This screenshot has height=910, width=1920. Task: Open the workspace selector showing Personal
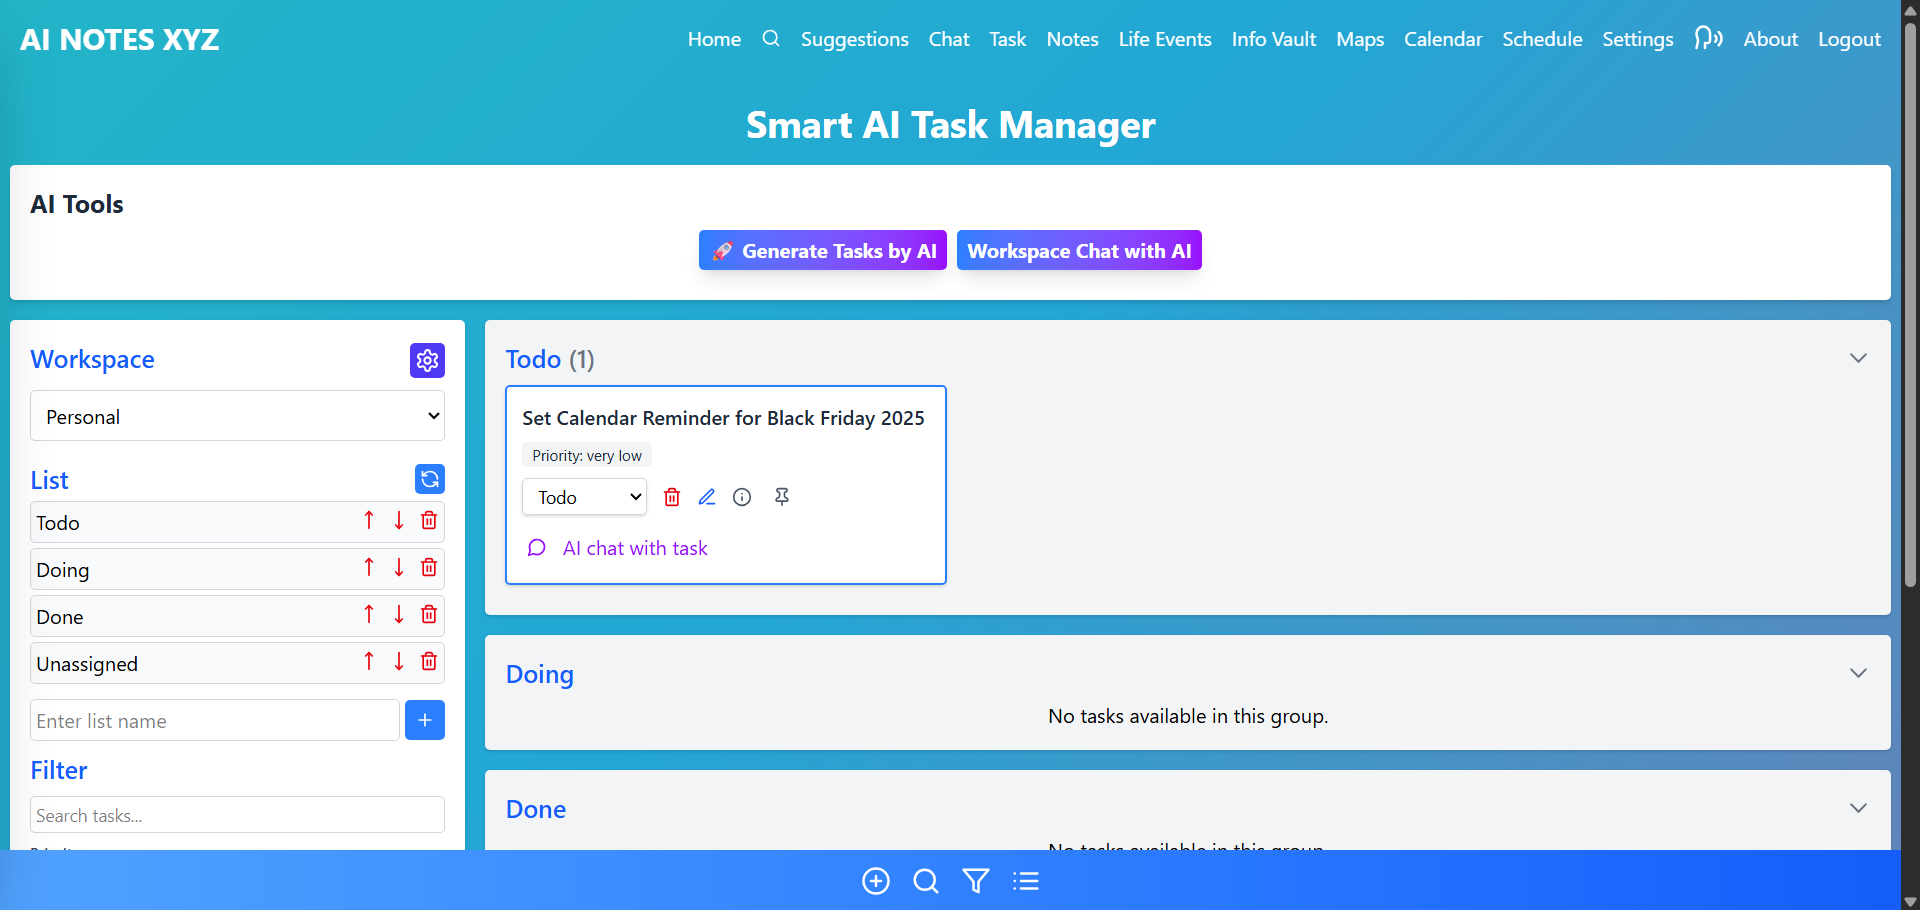pyautogui.click(x=237, y=416)
